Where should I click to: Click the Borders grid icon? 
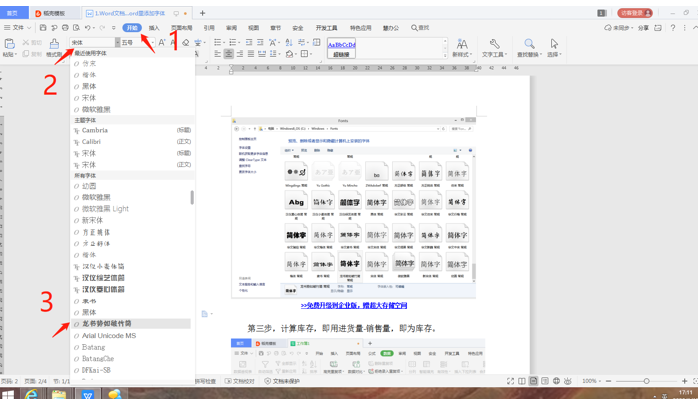coord(304,54)
